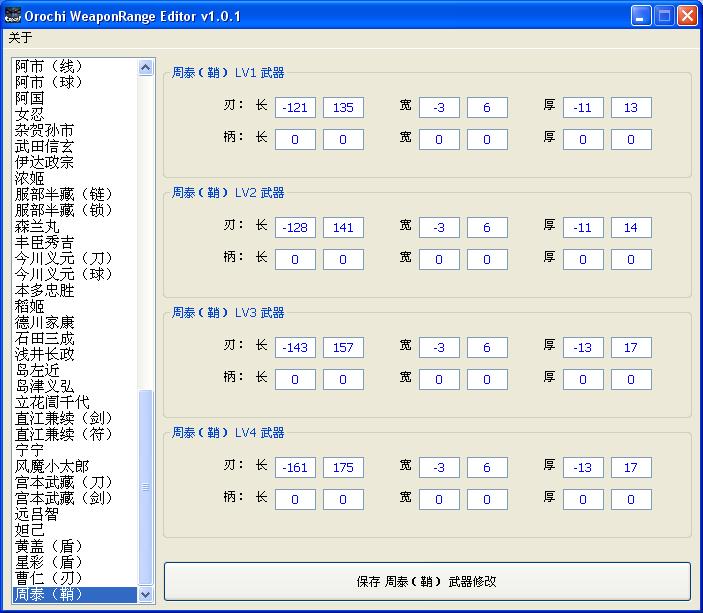
Task: Click LV2 blade thickness field showing 14
Action: [631, 228]
